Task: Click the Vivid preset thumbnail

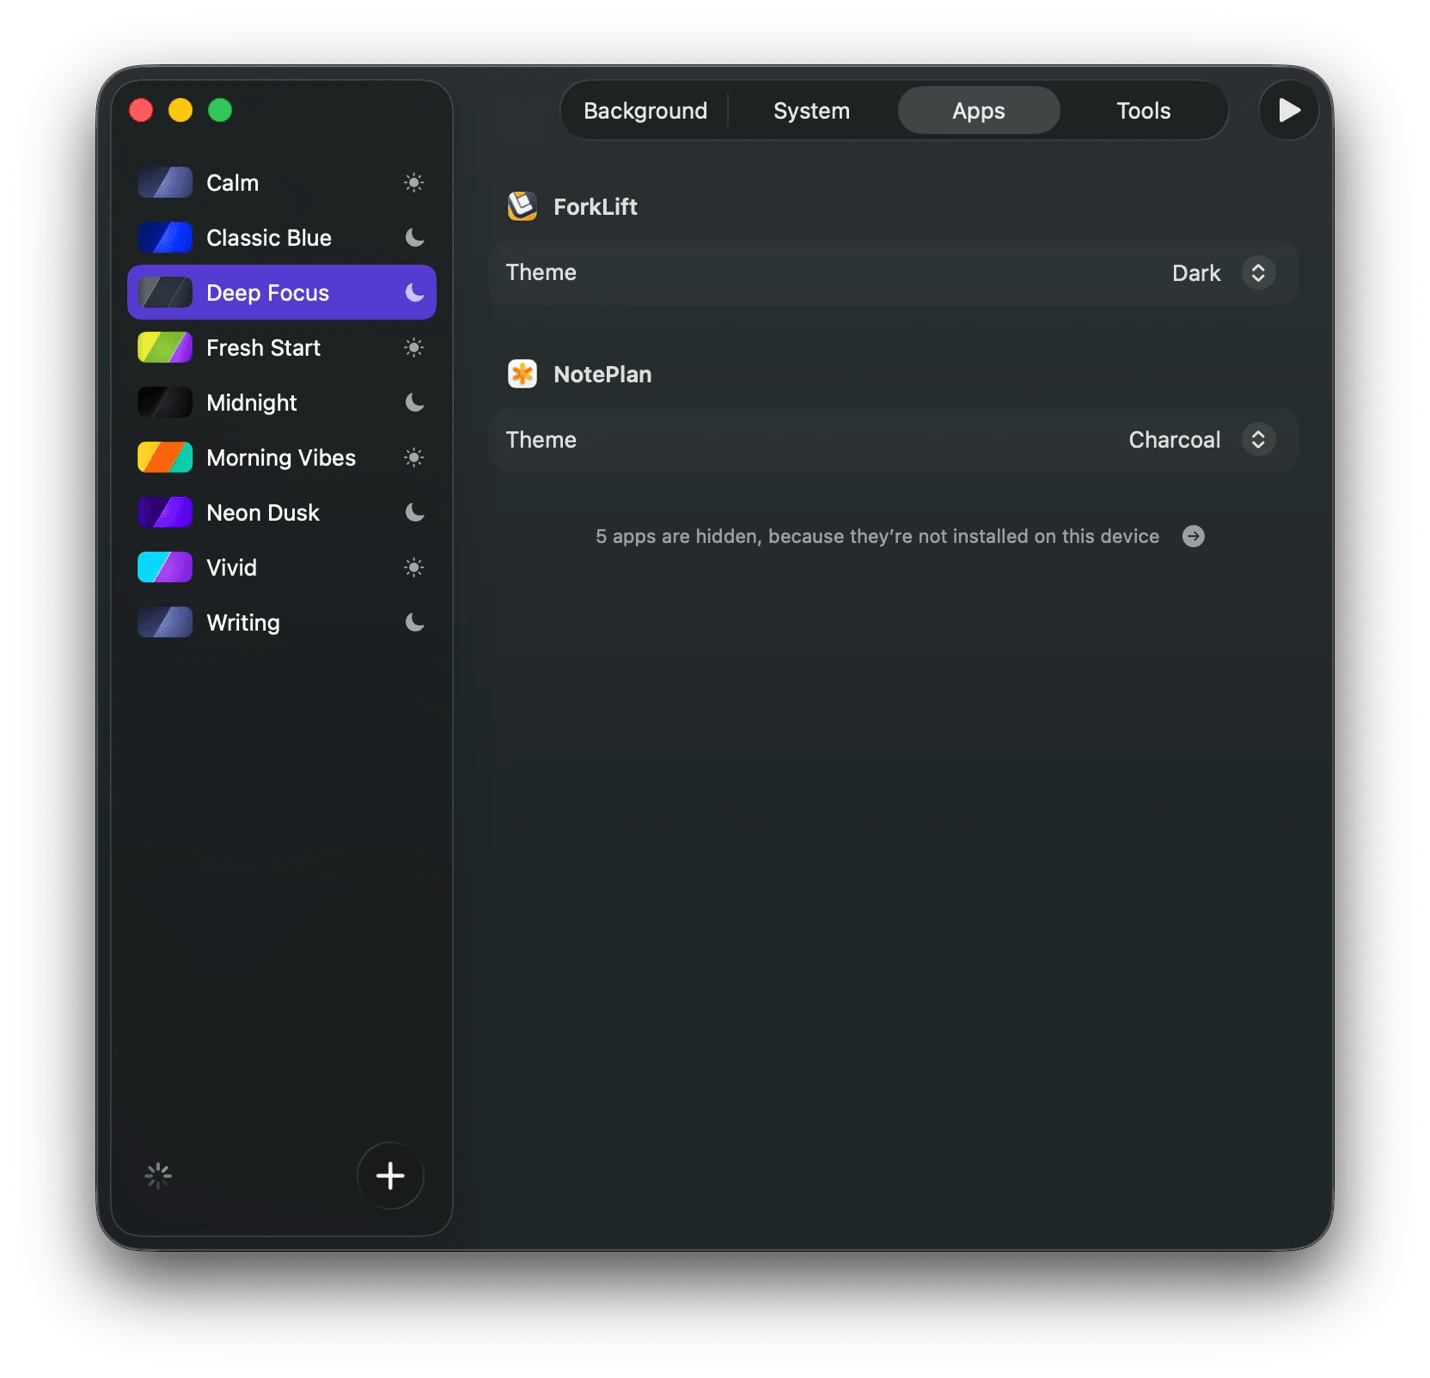Action: (165, 568)
